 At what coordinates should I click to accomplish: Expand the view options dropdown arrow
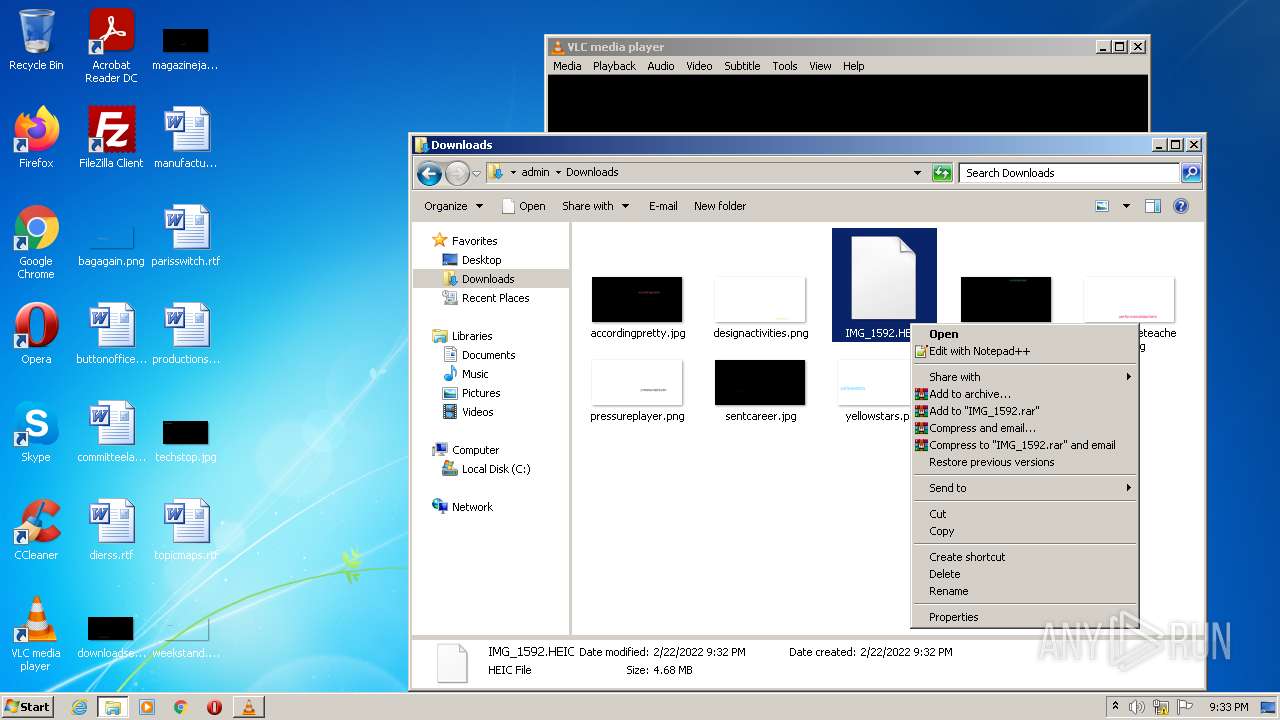click(1126, 206)
